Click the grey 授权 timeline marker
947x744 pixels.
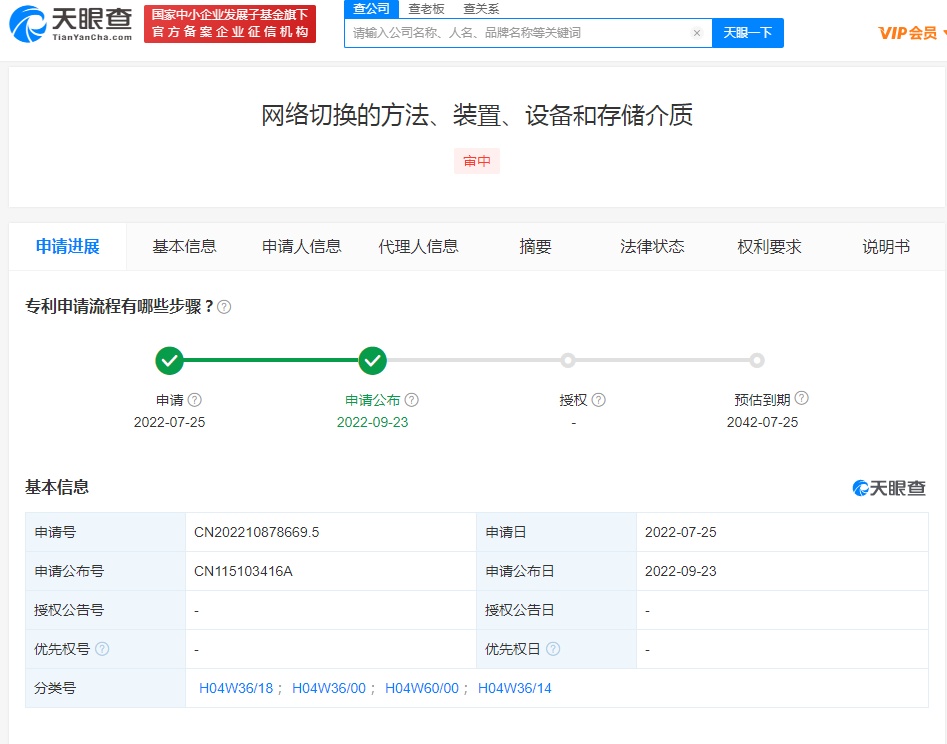[568, 361]
